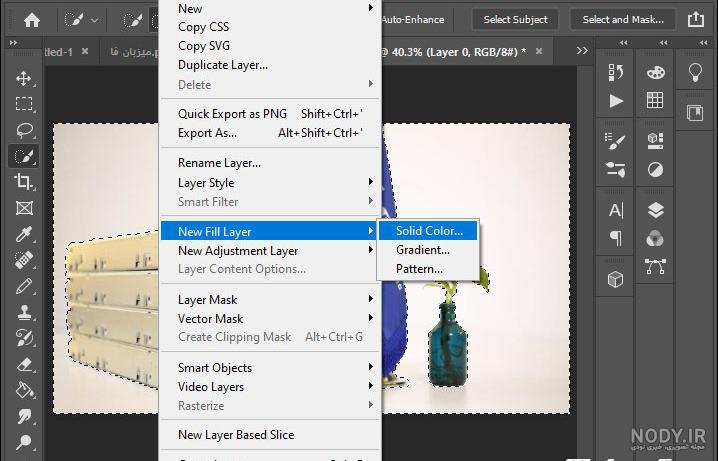Select the Rectangular Marquee tool
Screen dimensions: 718x461
(x=24, y=104)
